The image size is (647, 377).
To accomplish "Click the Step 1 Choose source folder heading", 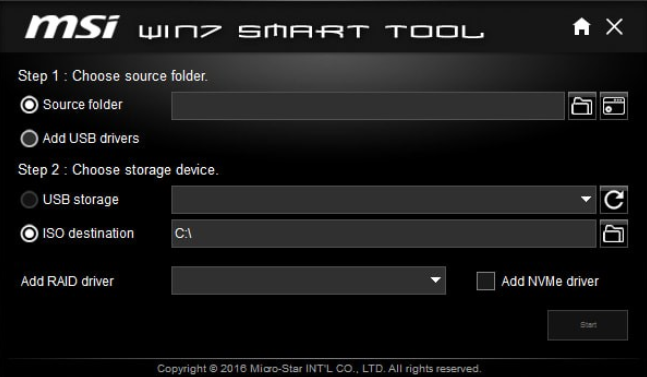I will pos(113,76).
